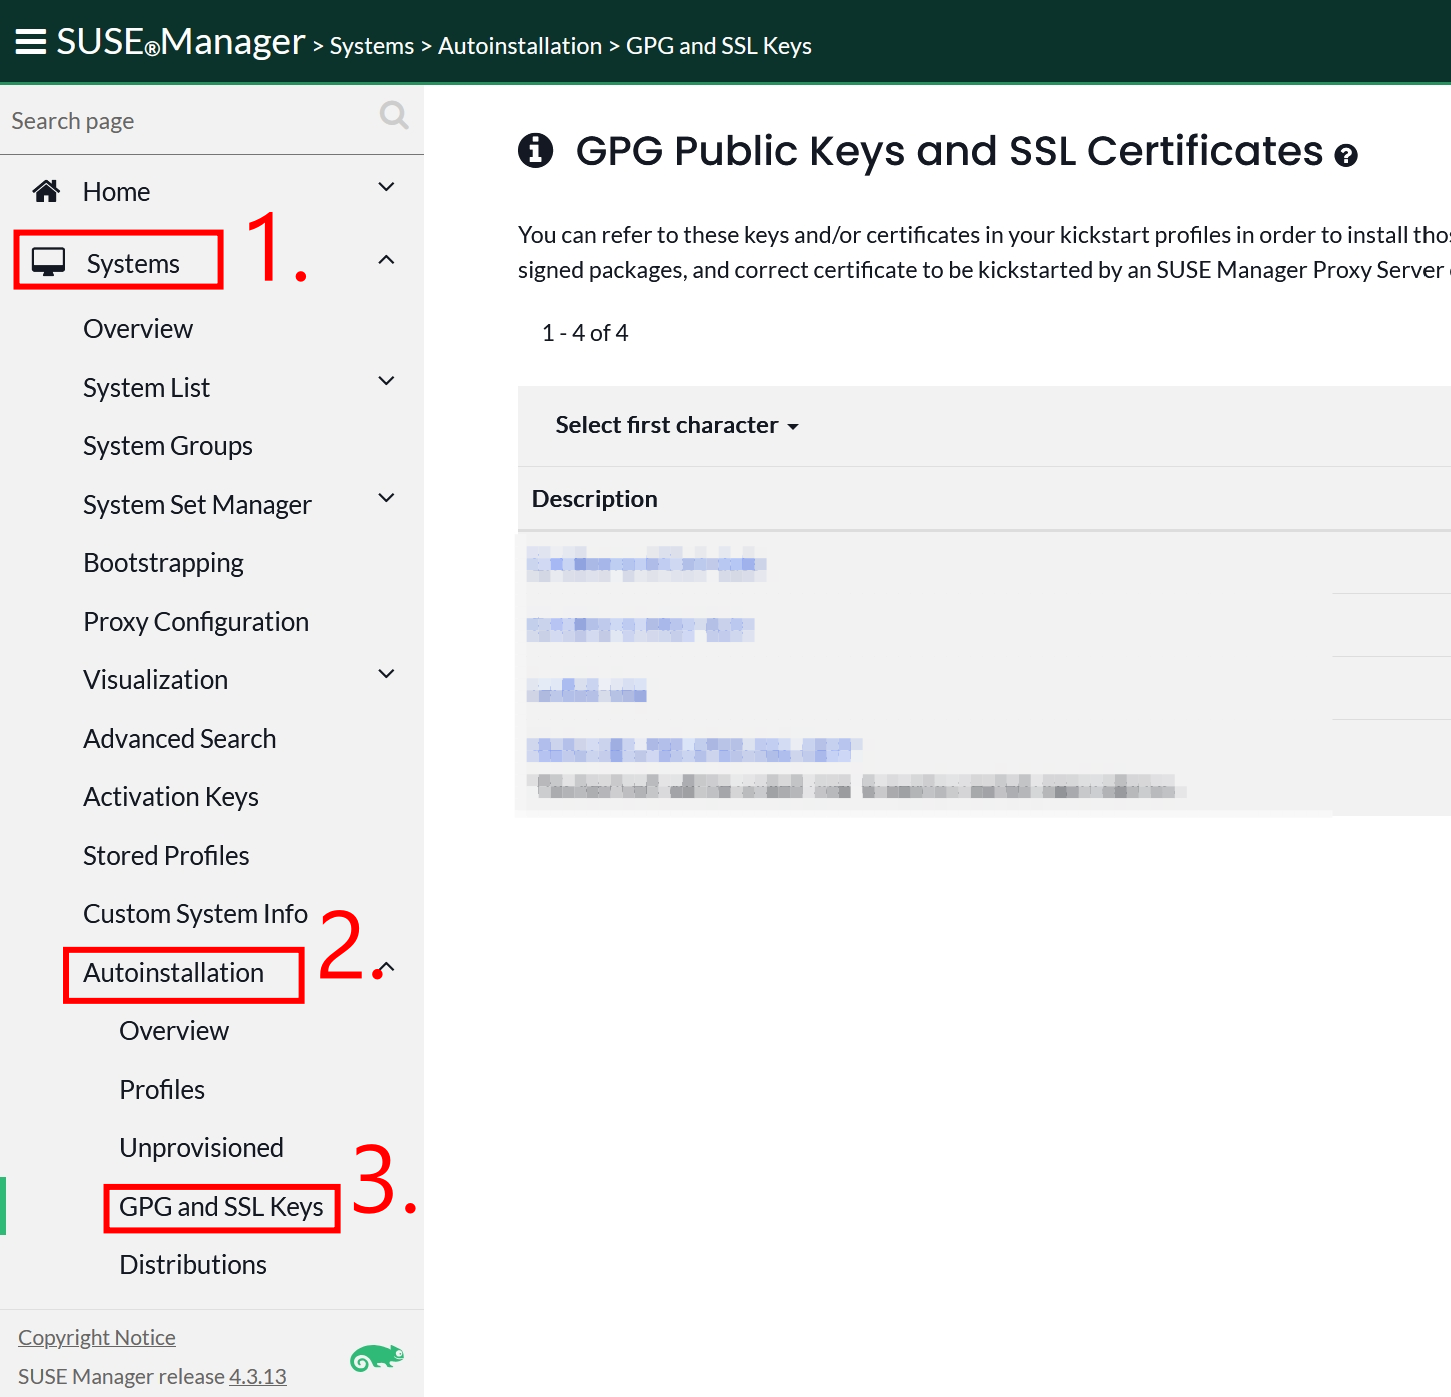Viewport: 1451px width, 1397px height.
Task: Click the Home house icon
Action: (46, 191)
